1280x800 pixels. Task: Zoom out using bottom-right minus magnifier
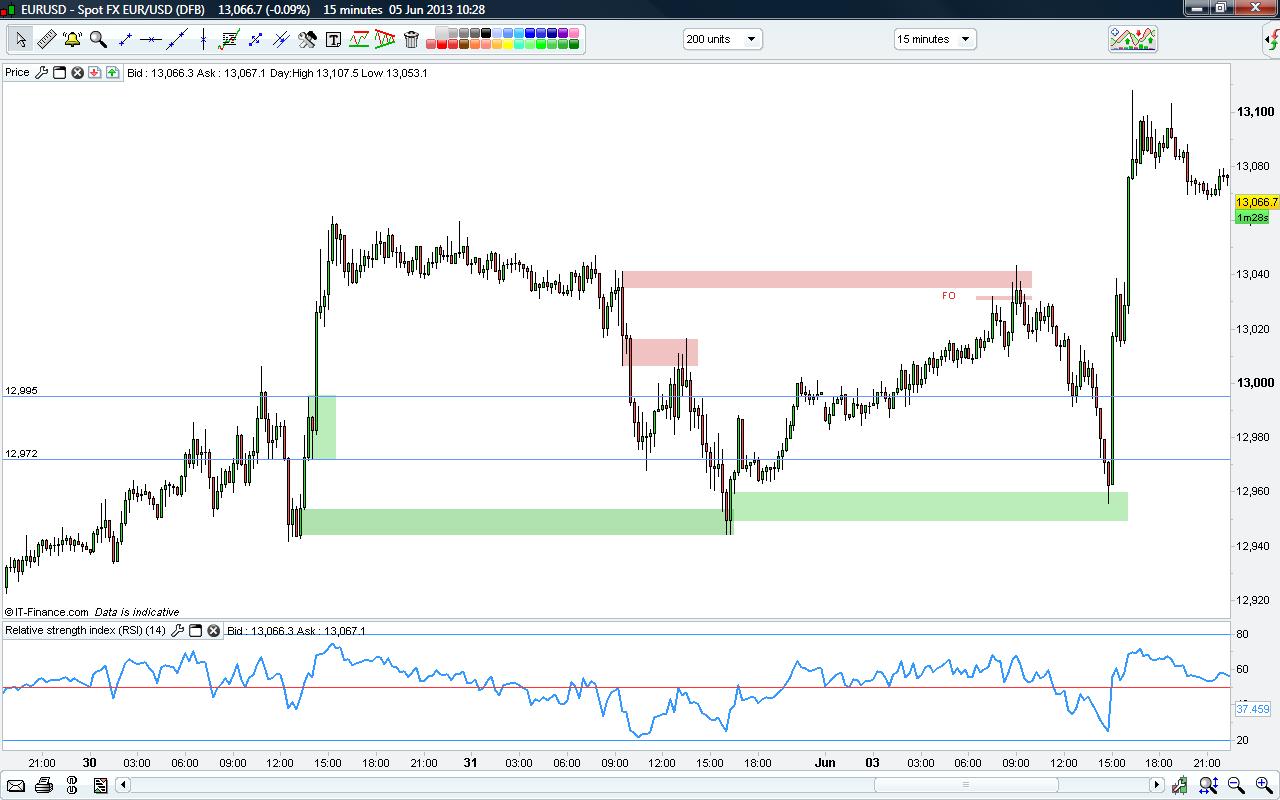pyautogui.click(x=1235, y=785)
